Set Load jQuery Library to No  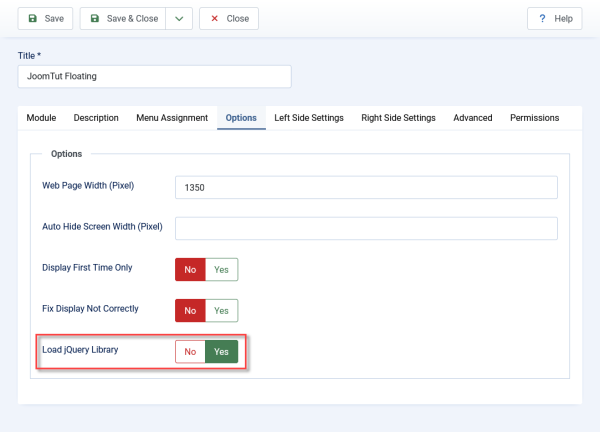pyautogui.click(x=190, y=352)
